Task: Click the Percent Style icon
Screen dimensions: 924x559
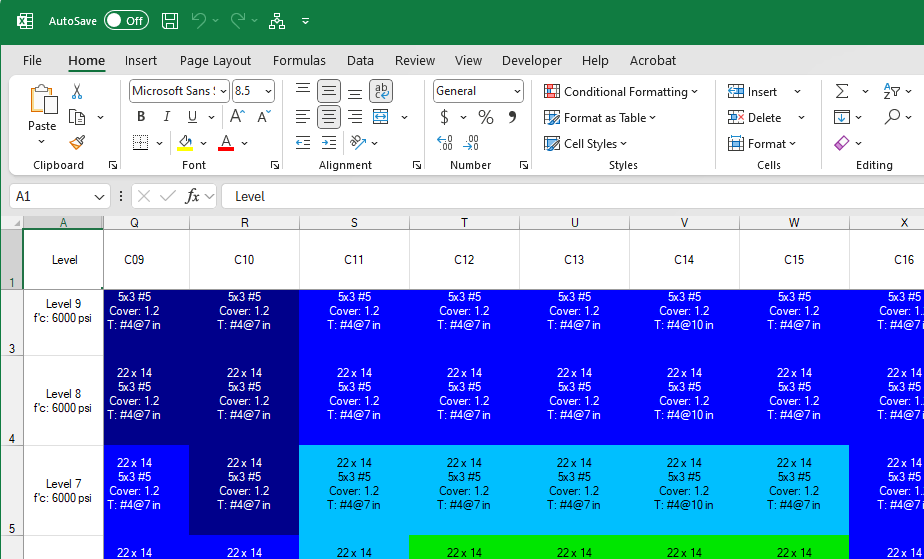Action: 486,117
